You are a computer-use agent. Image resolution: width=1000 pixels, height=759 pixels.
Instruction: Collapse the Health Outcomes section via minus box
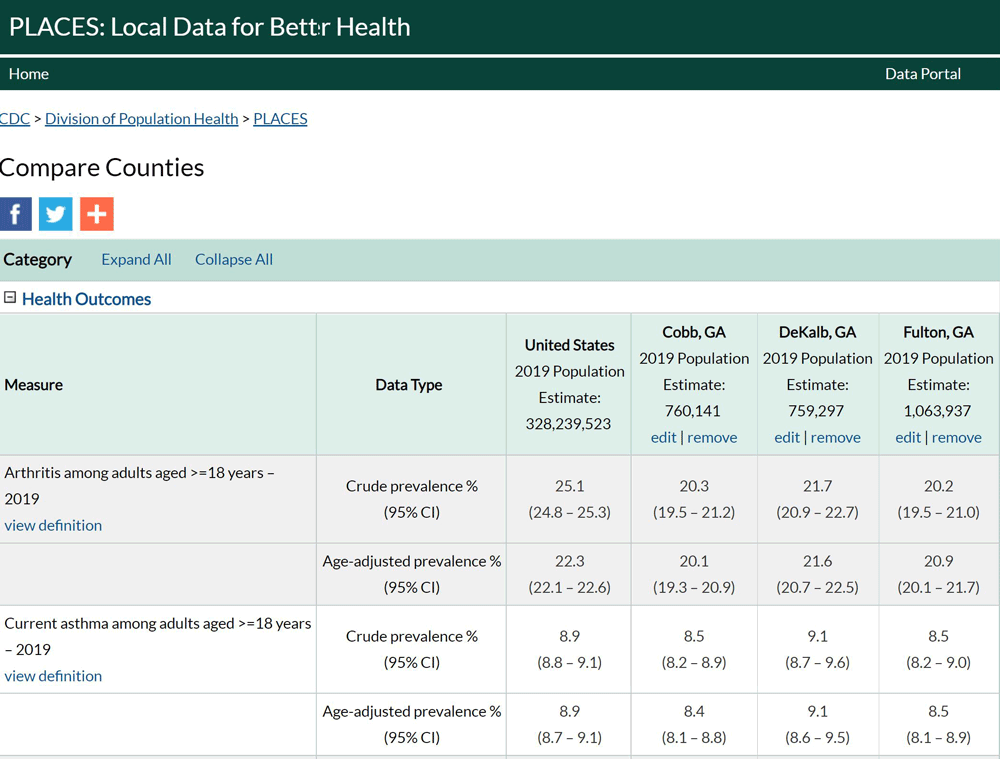tap(10, 298)
